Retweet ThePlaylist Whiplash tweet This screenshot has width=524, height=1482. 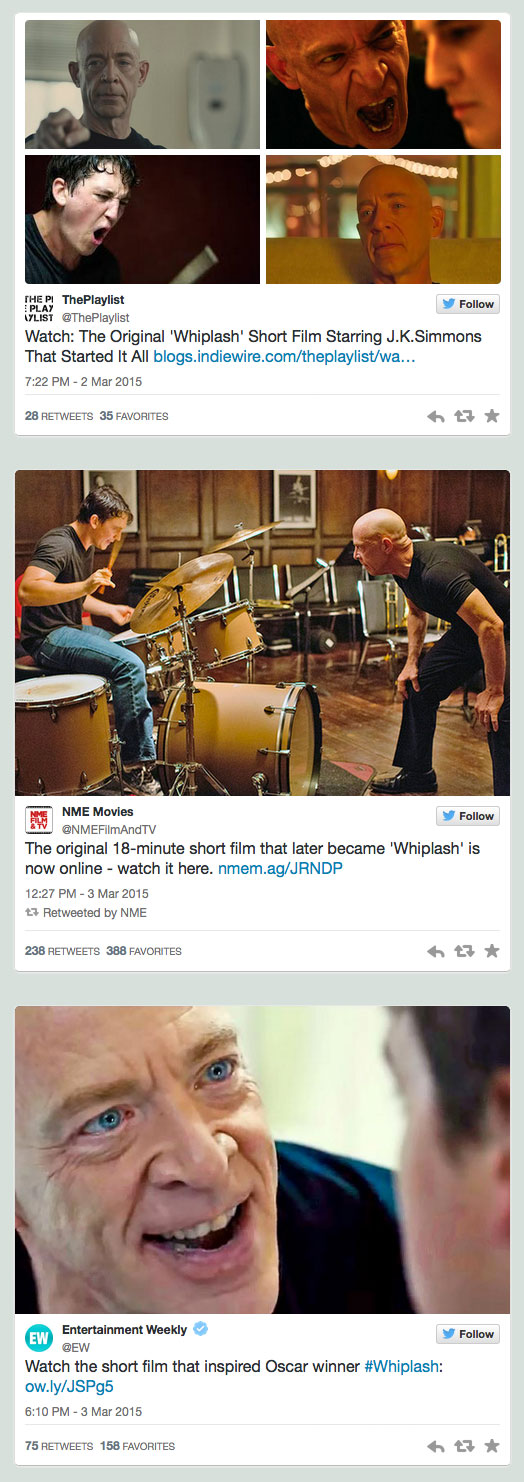click(464, 416)
